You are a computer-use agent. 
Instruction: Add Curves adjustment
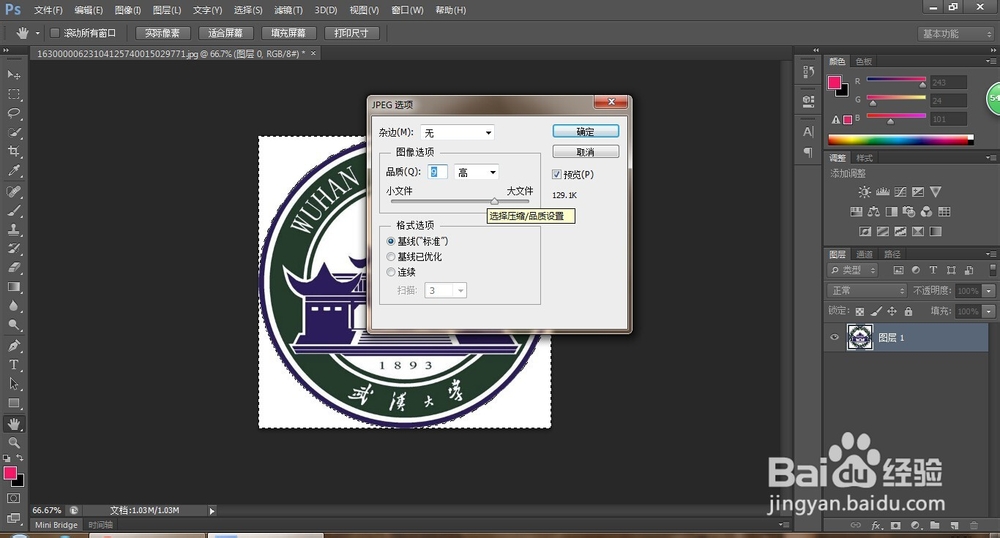901,192
